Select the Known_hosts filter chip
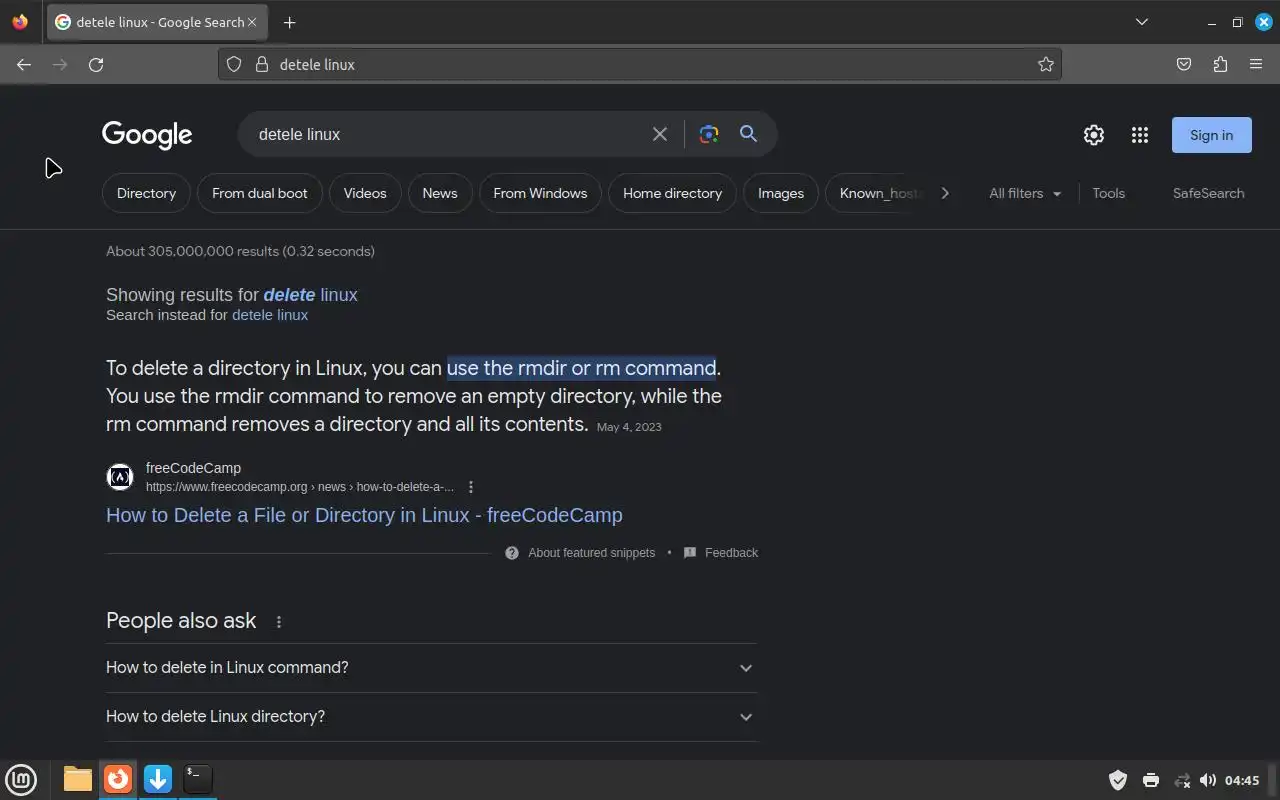Viewport: 1280px width, 800px height. [x=876, y=193]
